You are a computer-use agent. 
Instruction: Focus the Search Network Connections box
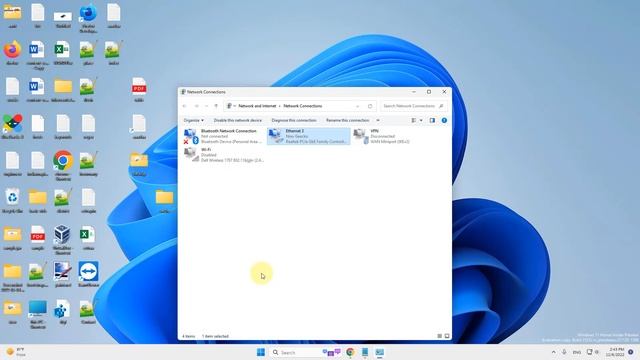[x=413, y=106]
